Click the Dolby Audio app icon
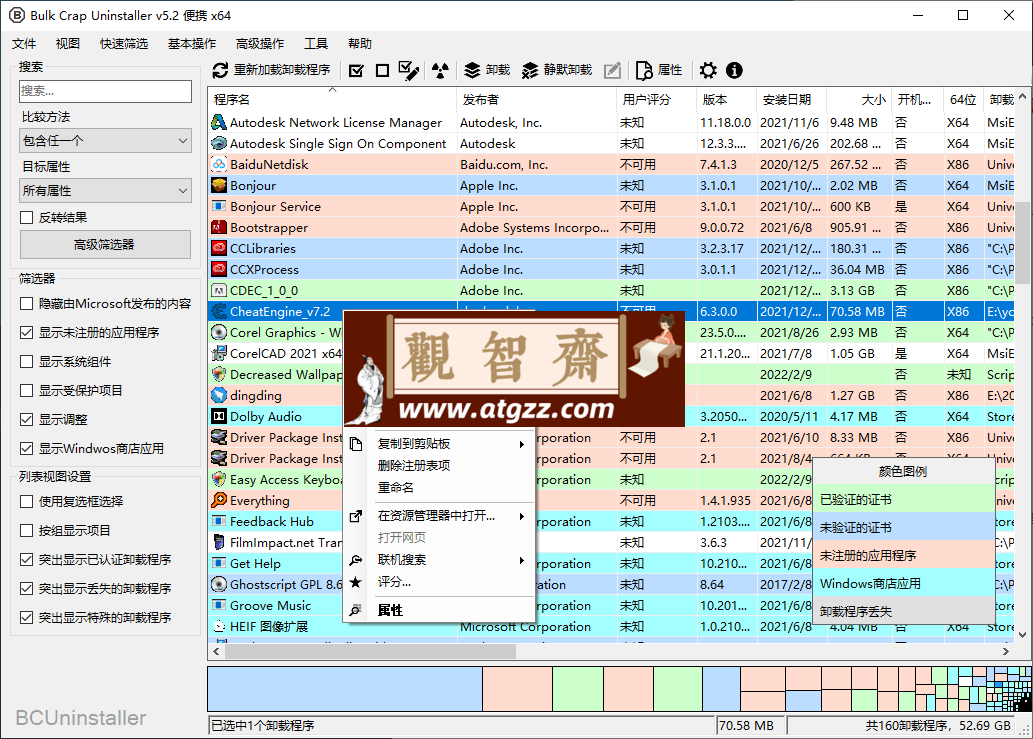Image resolution: width=1033 pixels, height=739 pixels. coord(219,417)
